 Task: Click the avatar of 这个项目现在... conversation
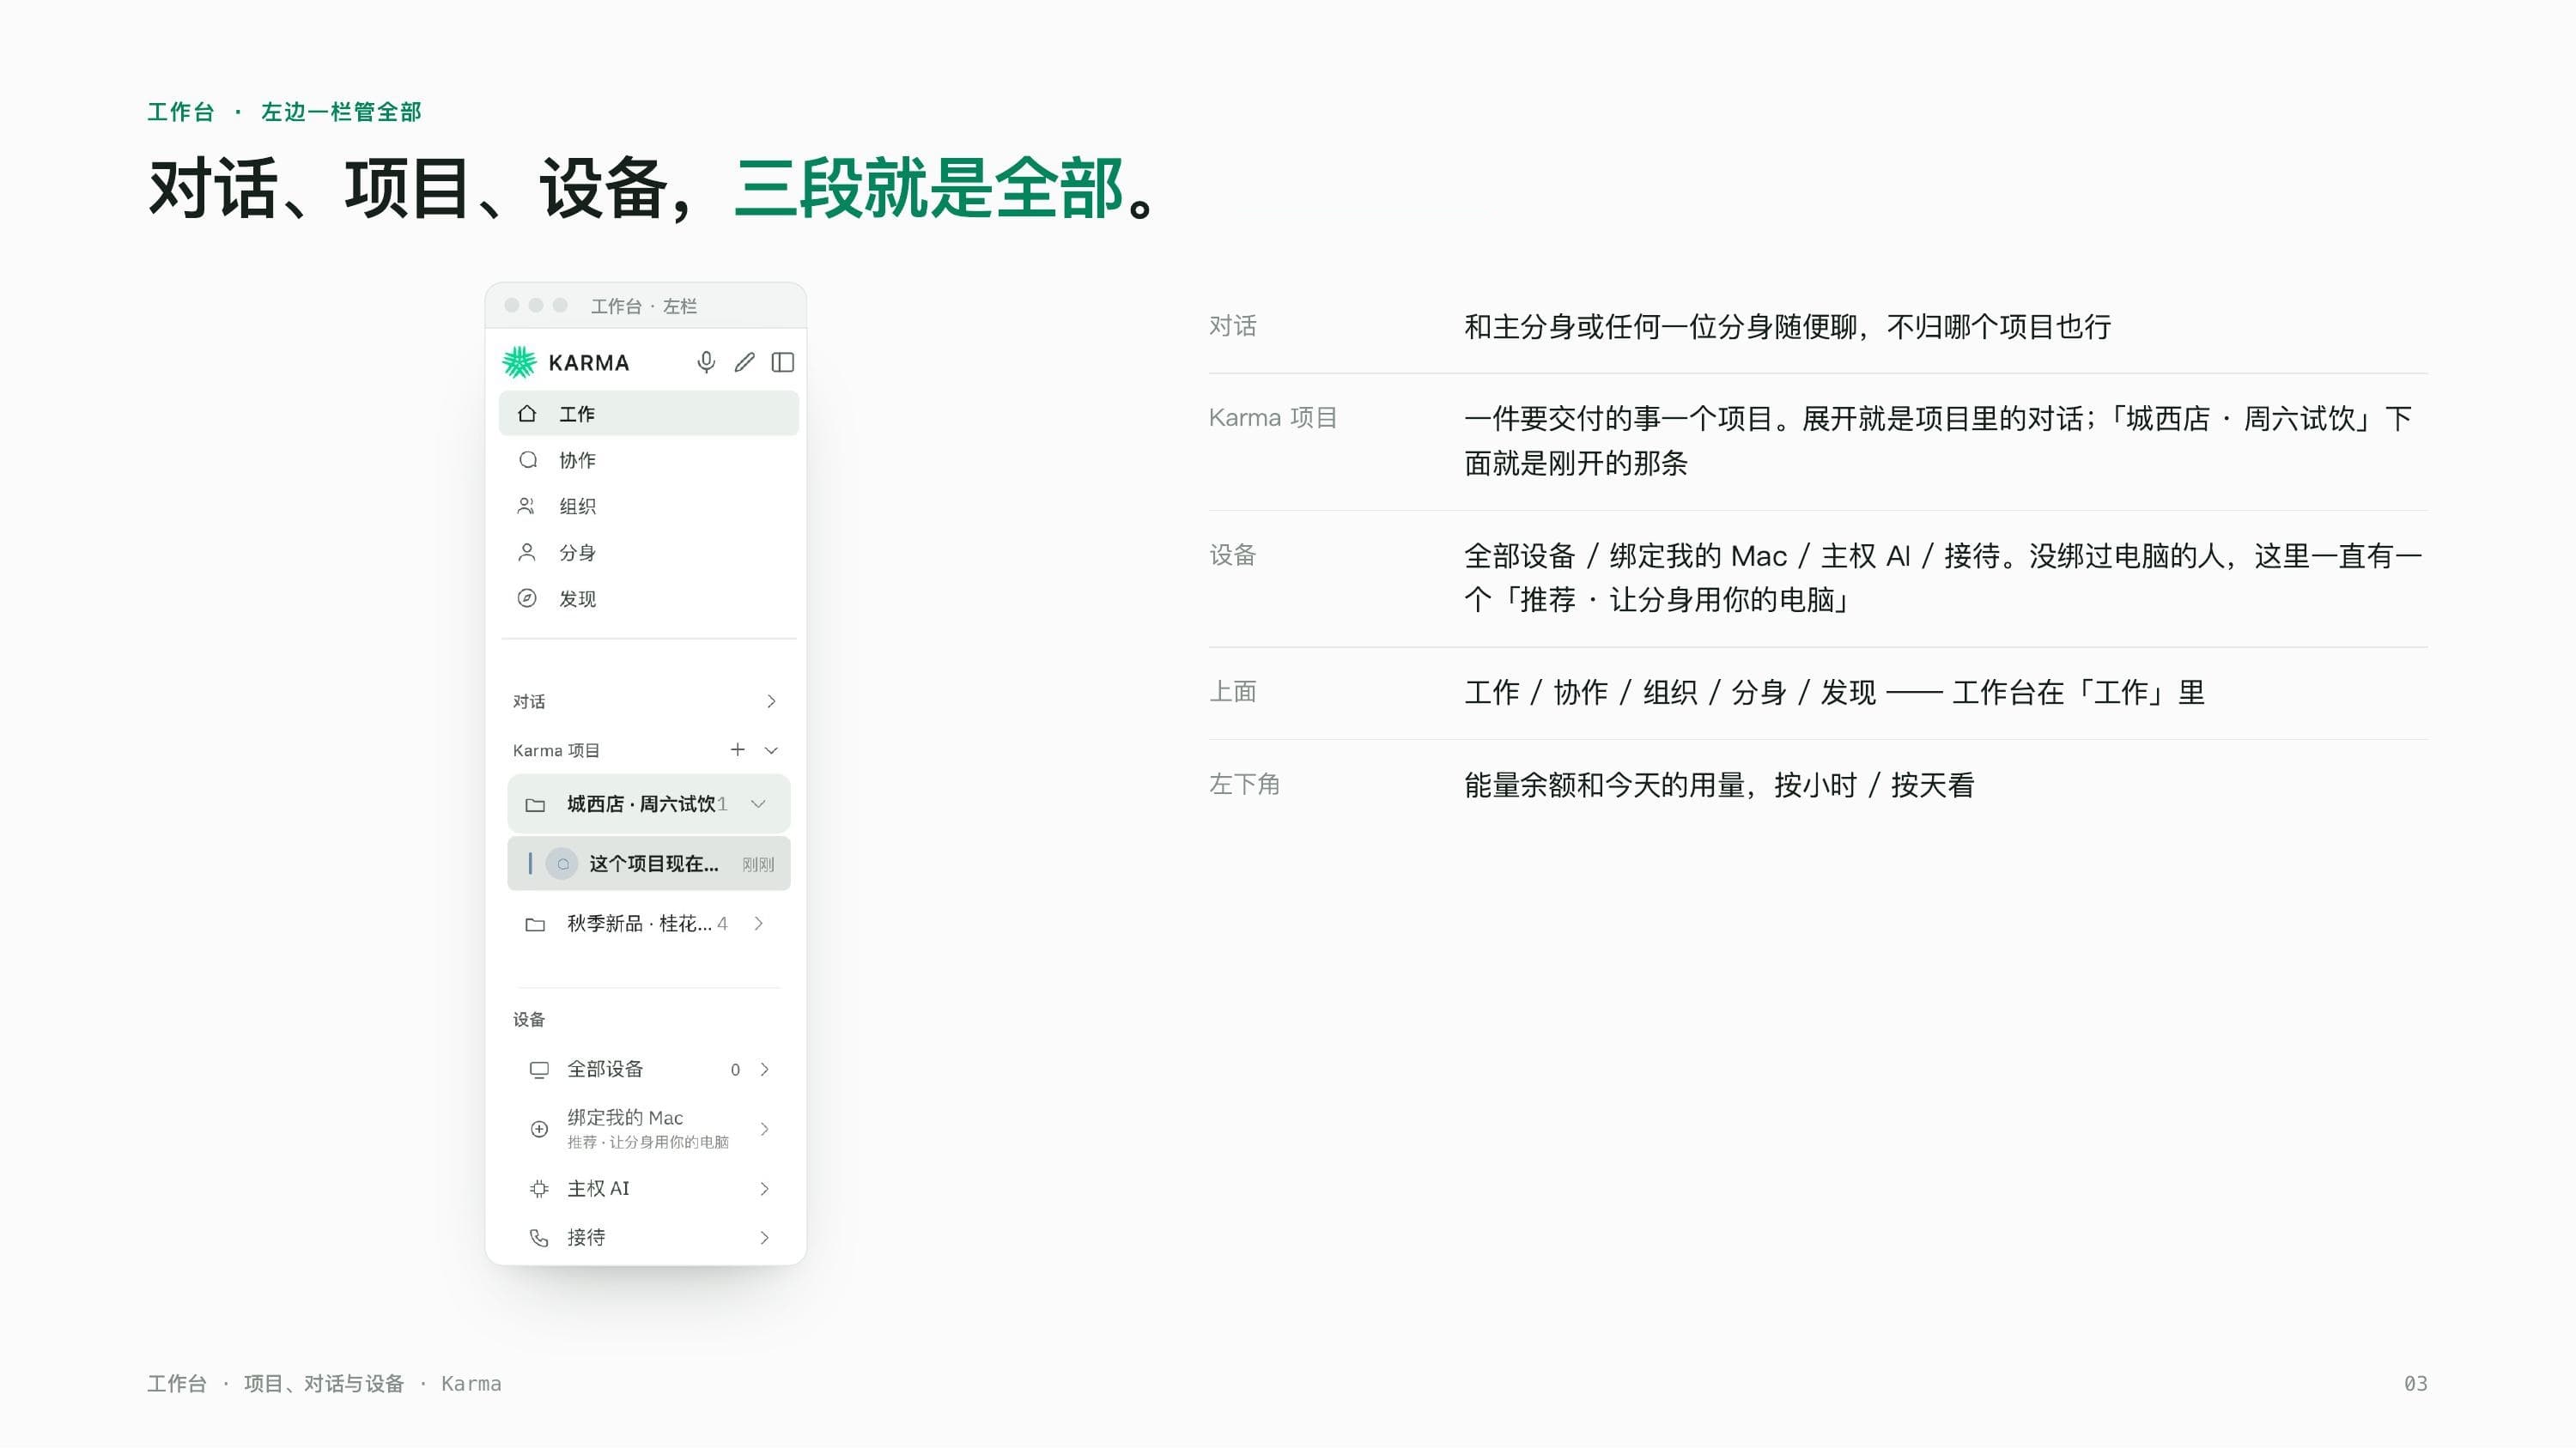[x=562, y=863]
